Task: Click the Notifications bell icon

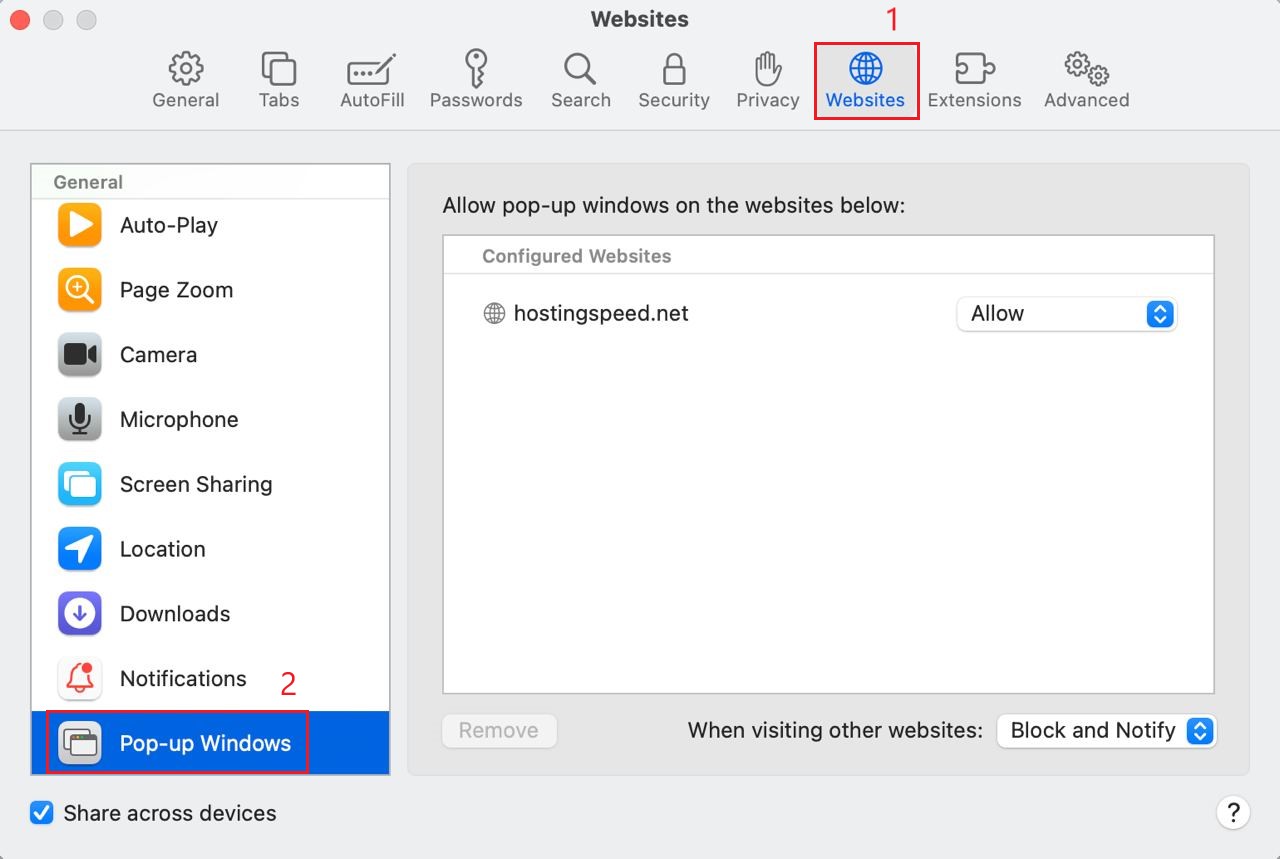Action: [x=79, y=678]
